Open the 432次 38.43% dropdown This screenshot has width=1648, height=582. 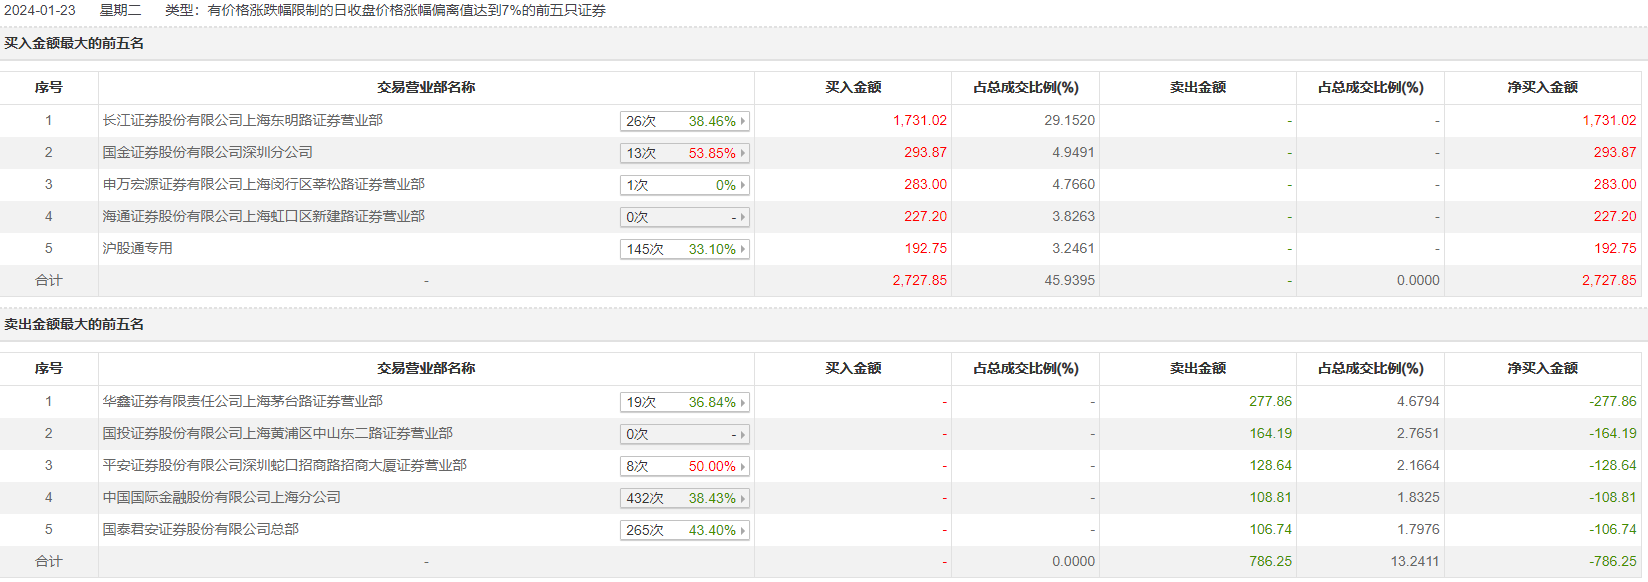pos(684,498)
